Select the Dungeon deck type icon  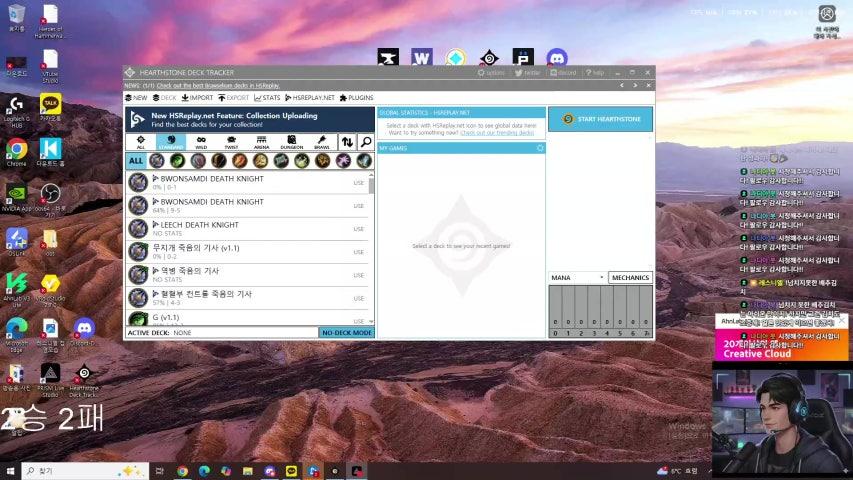click(x=291, y=142)
